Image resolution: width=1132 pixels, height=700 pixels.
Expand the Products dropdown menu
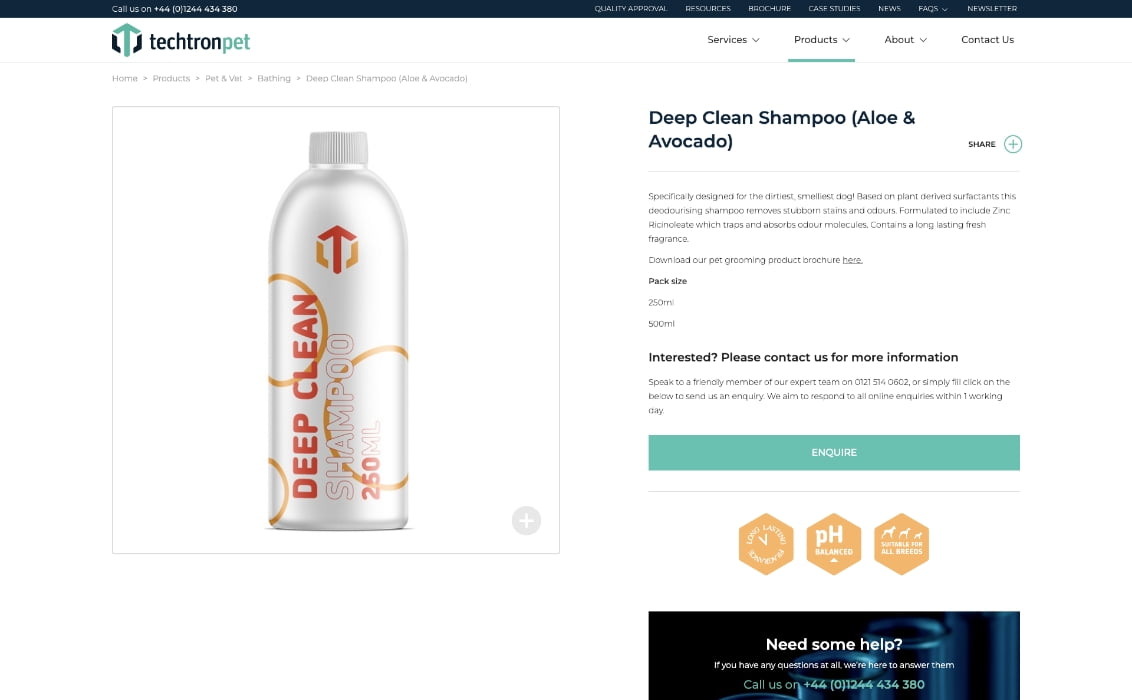[x=822, y=40]
